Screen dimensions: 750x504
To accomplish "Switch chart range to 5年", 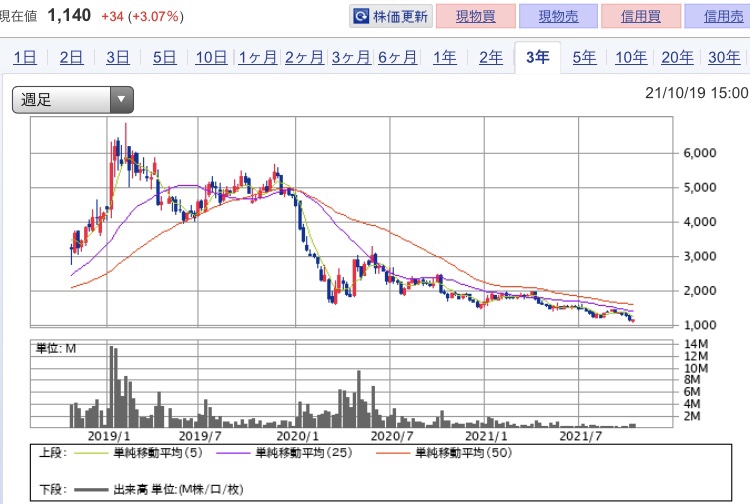I will [584, 58].
